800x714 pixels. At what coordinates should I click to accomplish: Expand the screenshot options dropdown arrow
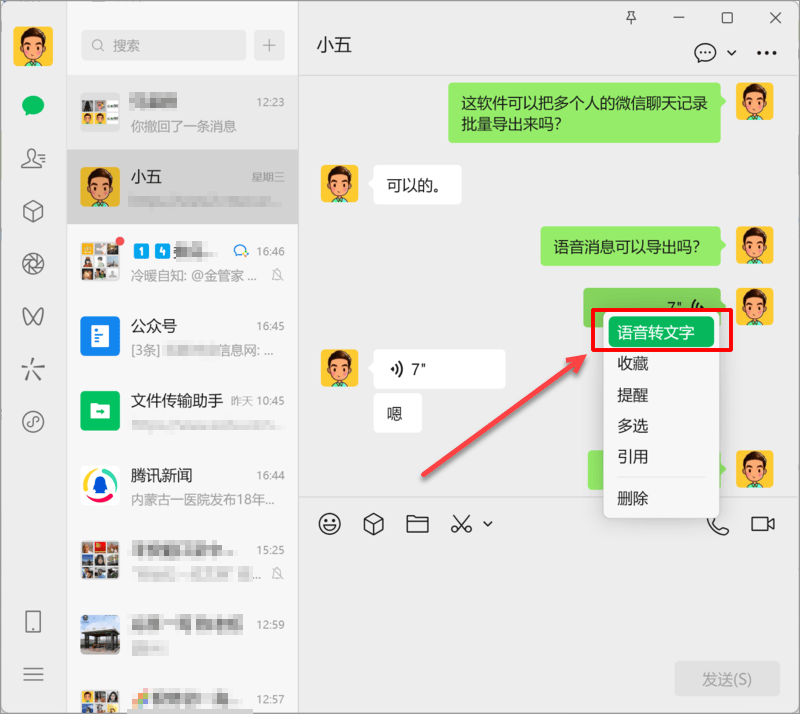(x=488, y=524)
